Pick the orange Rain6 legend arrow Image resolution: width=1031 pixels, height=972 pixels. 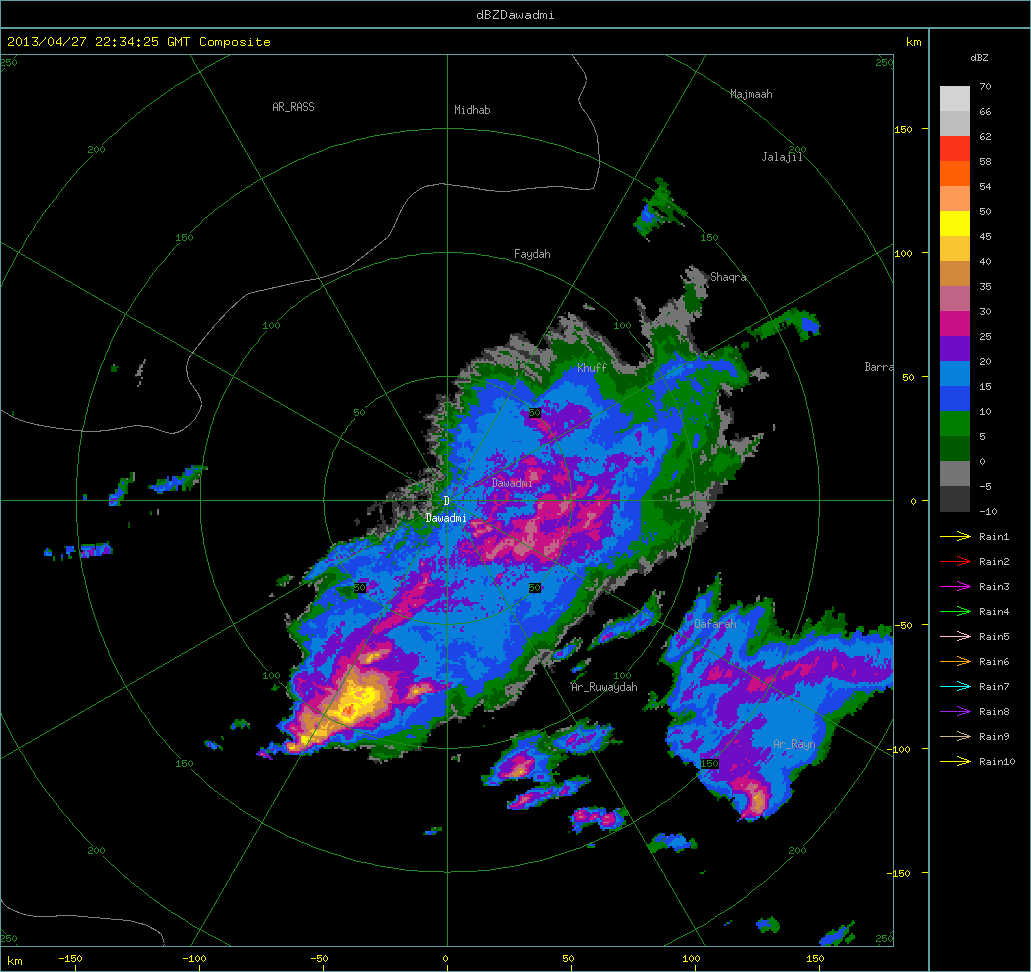955,662
